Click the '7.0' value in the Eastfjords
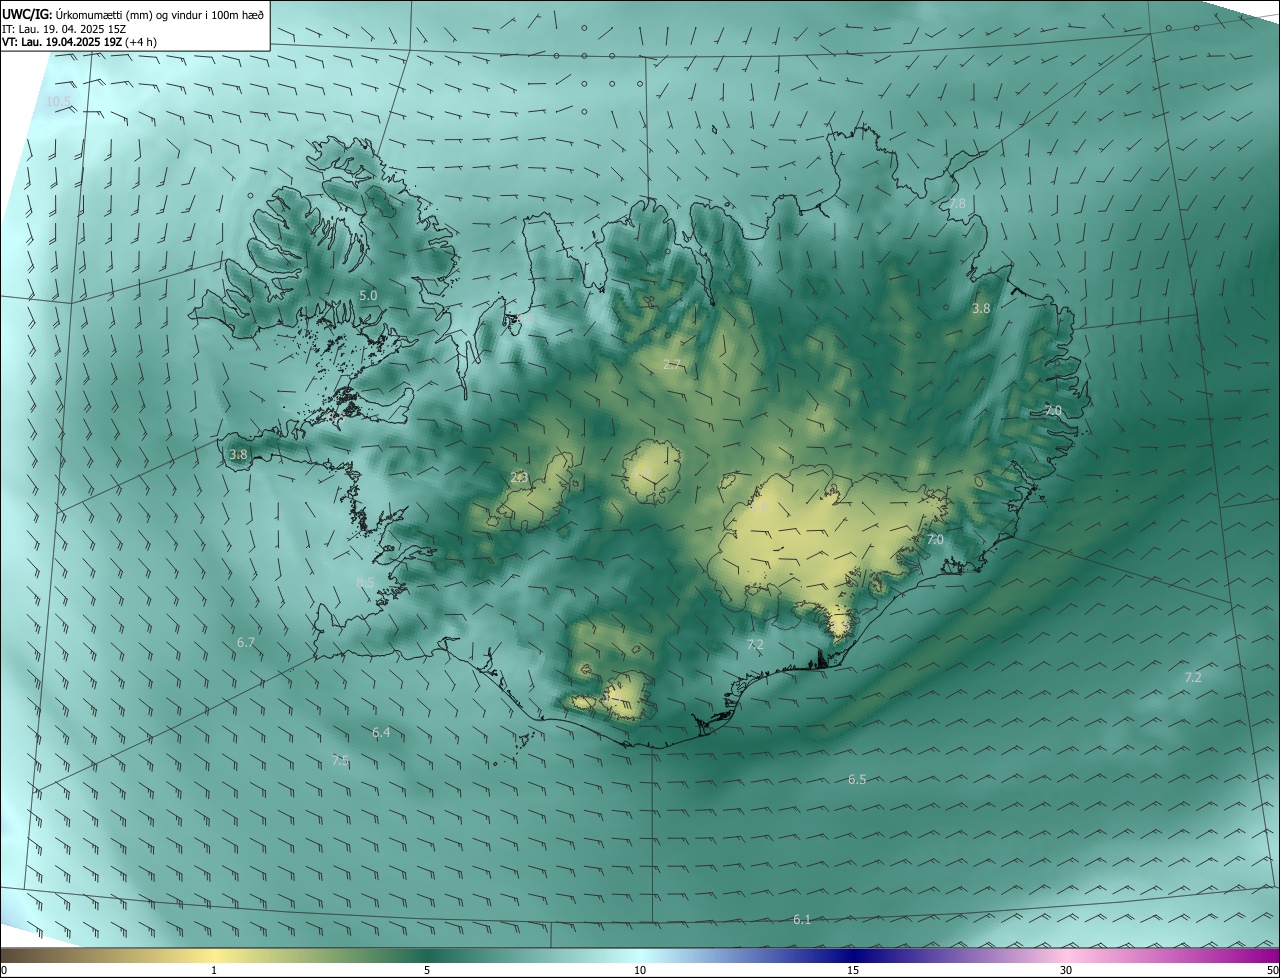This screenshot has height=978, width=1280. pyautogui.click(x=1053, y=411)
